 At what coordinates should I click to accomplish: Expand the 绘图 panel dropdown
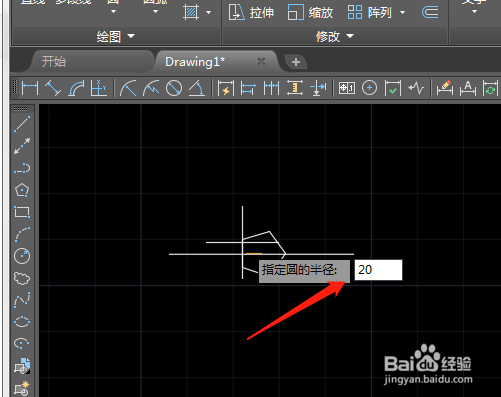131,36
